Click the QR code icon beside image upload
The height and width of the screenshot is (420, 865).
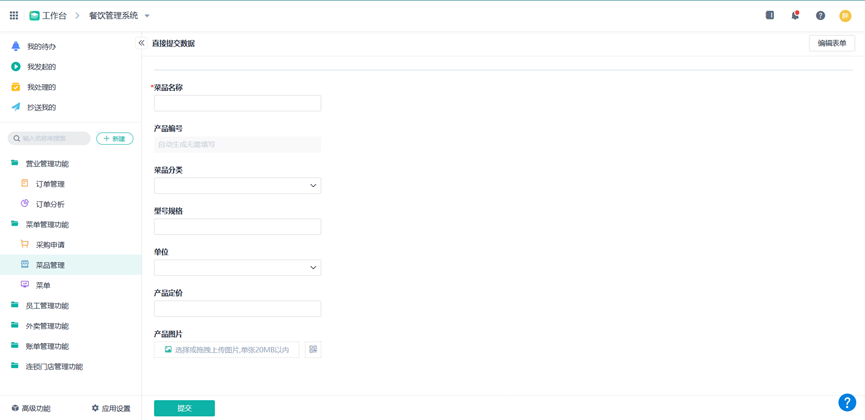tap(313, 350)
